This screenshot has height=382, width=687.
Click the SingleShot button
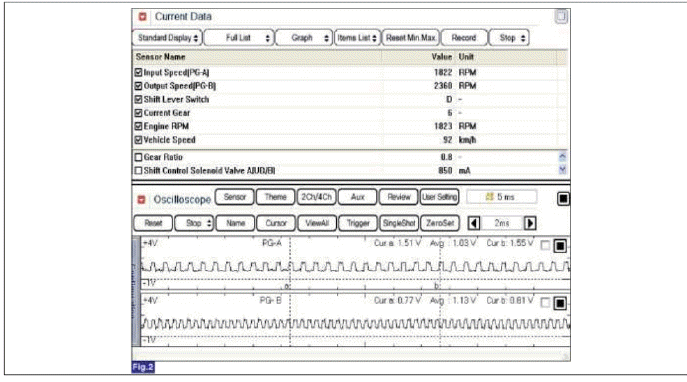pyautogui.click(x=399, y=223)
